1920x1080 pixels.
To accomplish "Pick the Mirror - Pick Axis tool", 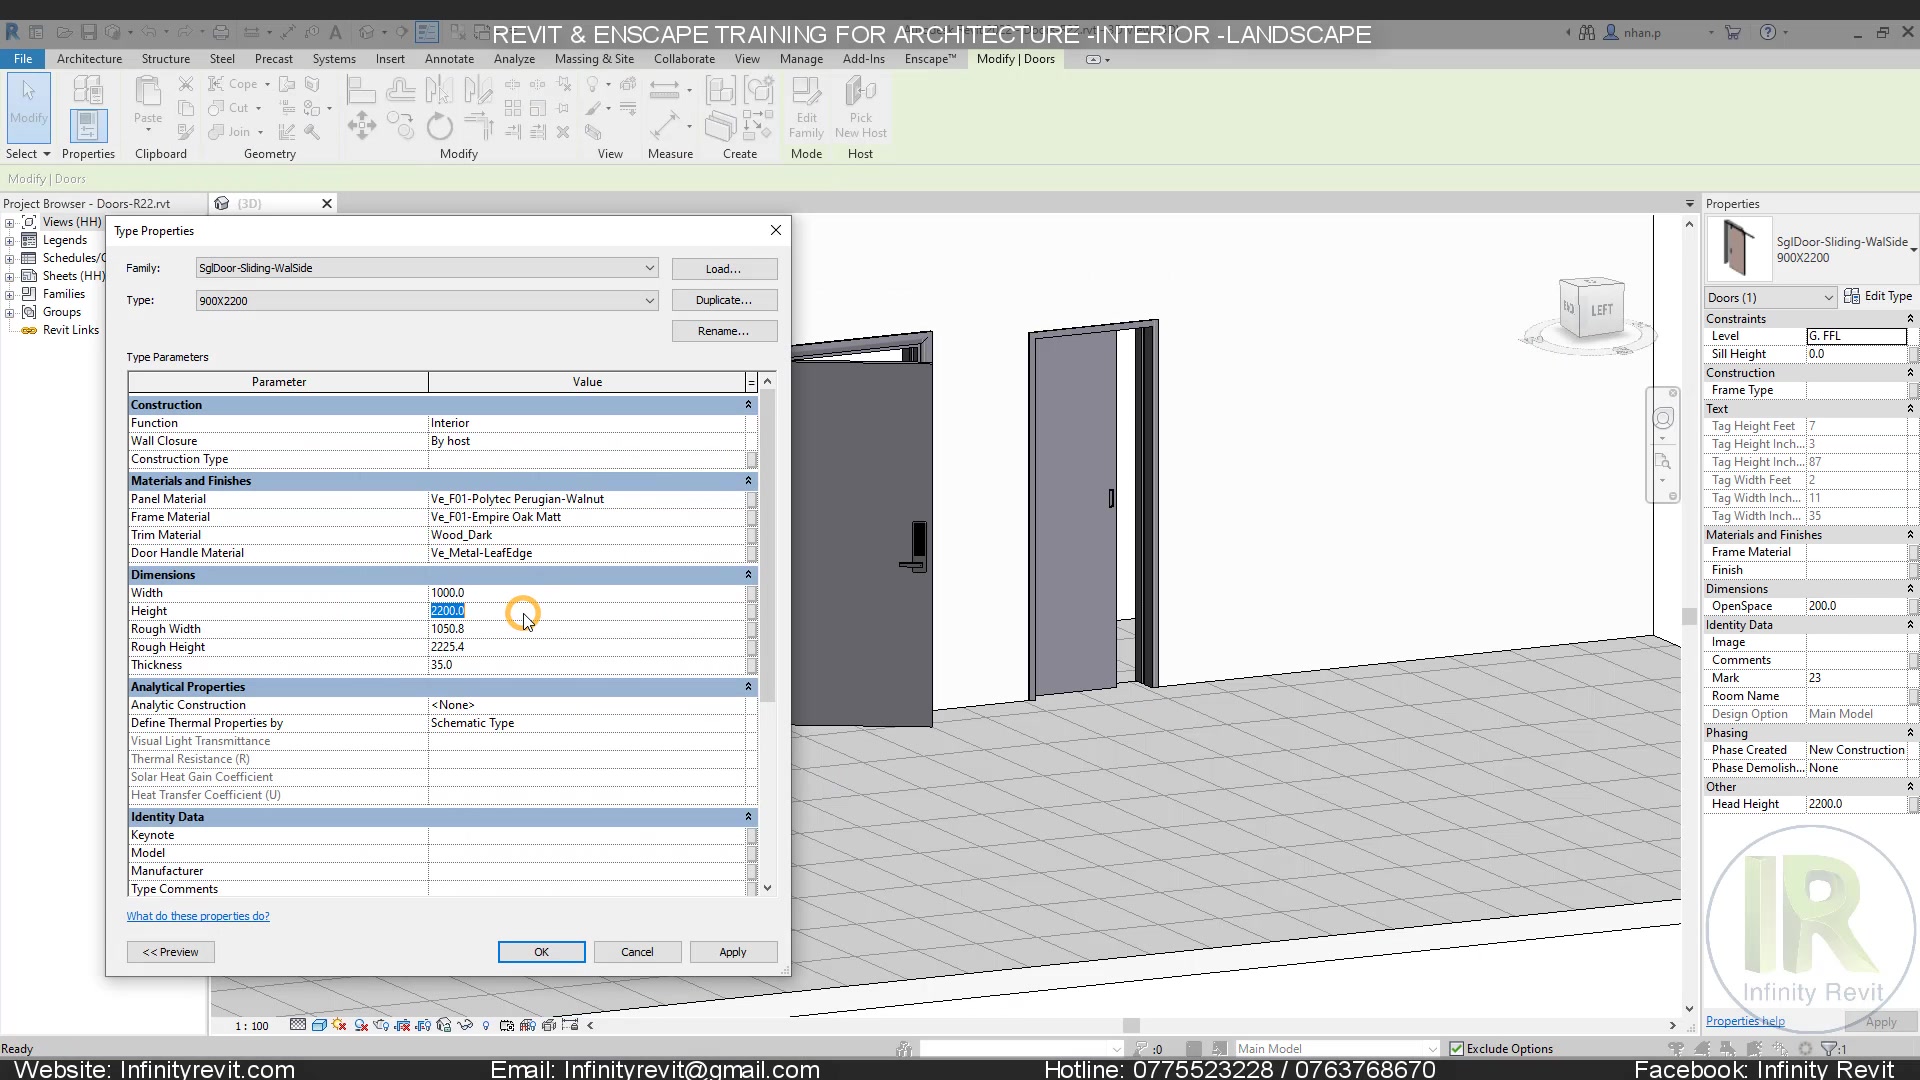I will 438,91.
